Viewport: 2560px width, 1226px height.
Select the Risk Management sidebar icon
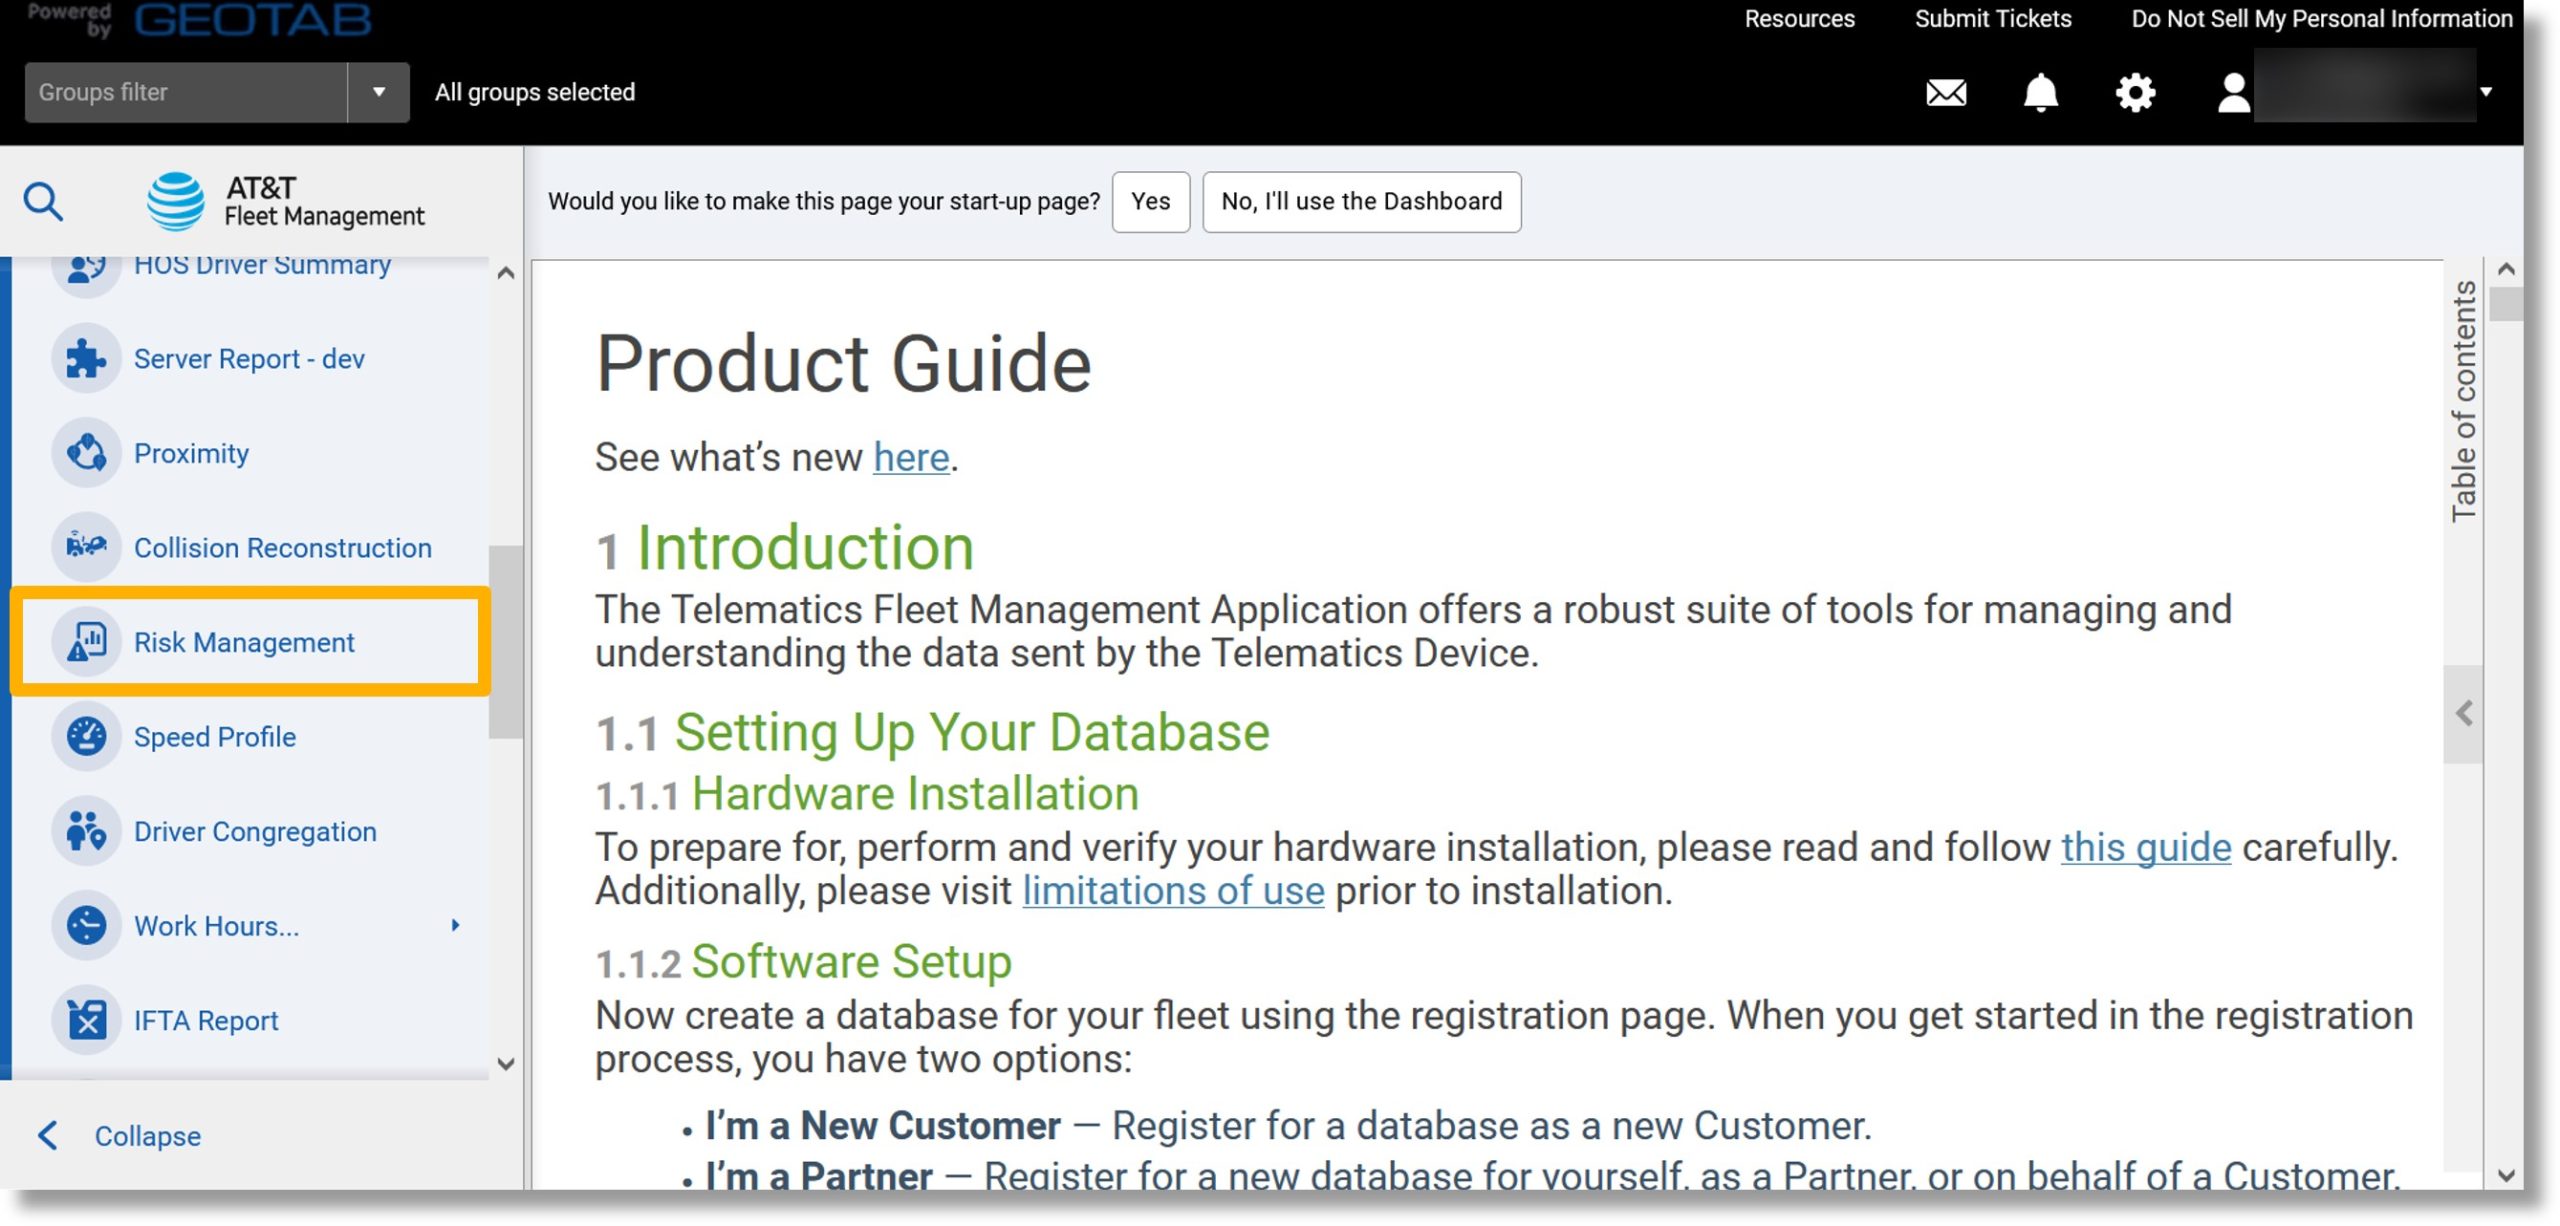pos(87,640)
